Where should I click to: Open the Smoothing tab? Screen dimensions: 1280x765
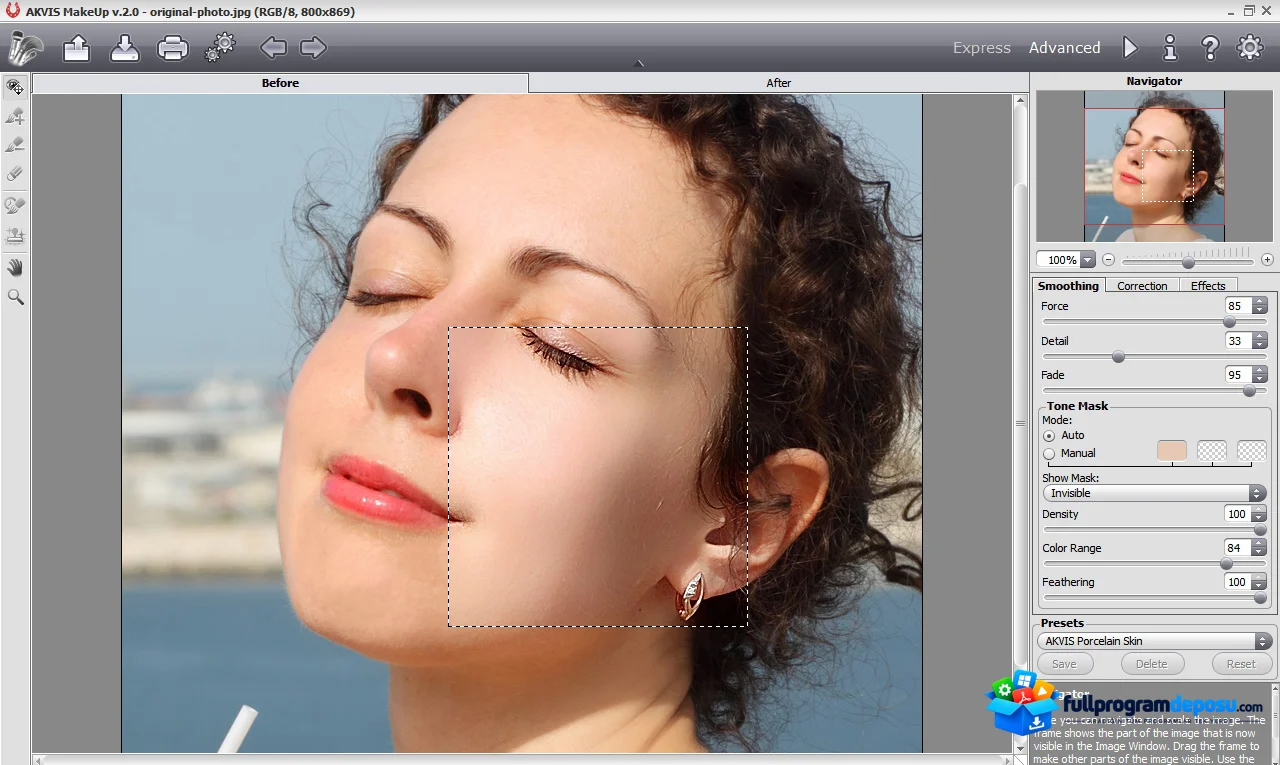click(1068, 286)
